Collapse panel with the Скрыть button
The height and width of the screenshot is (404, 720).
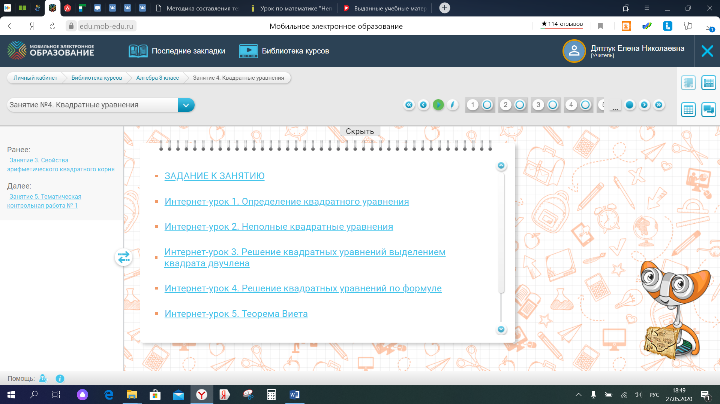tap(360, 131)
